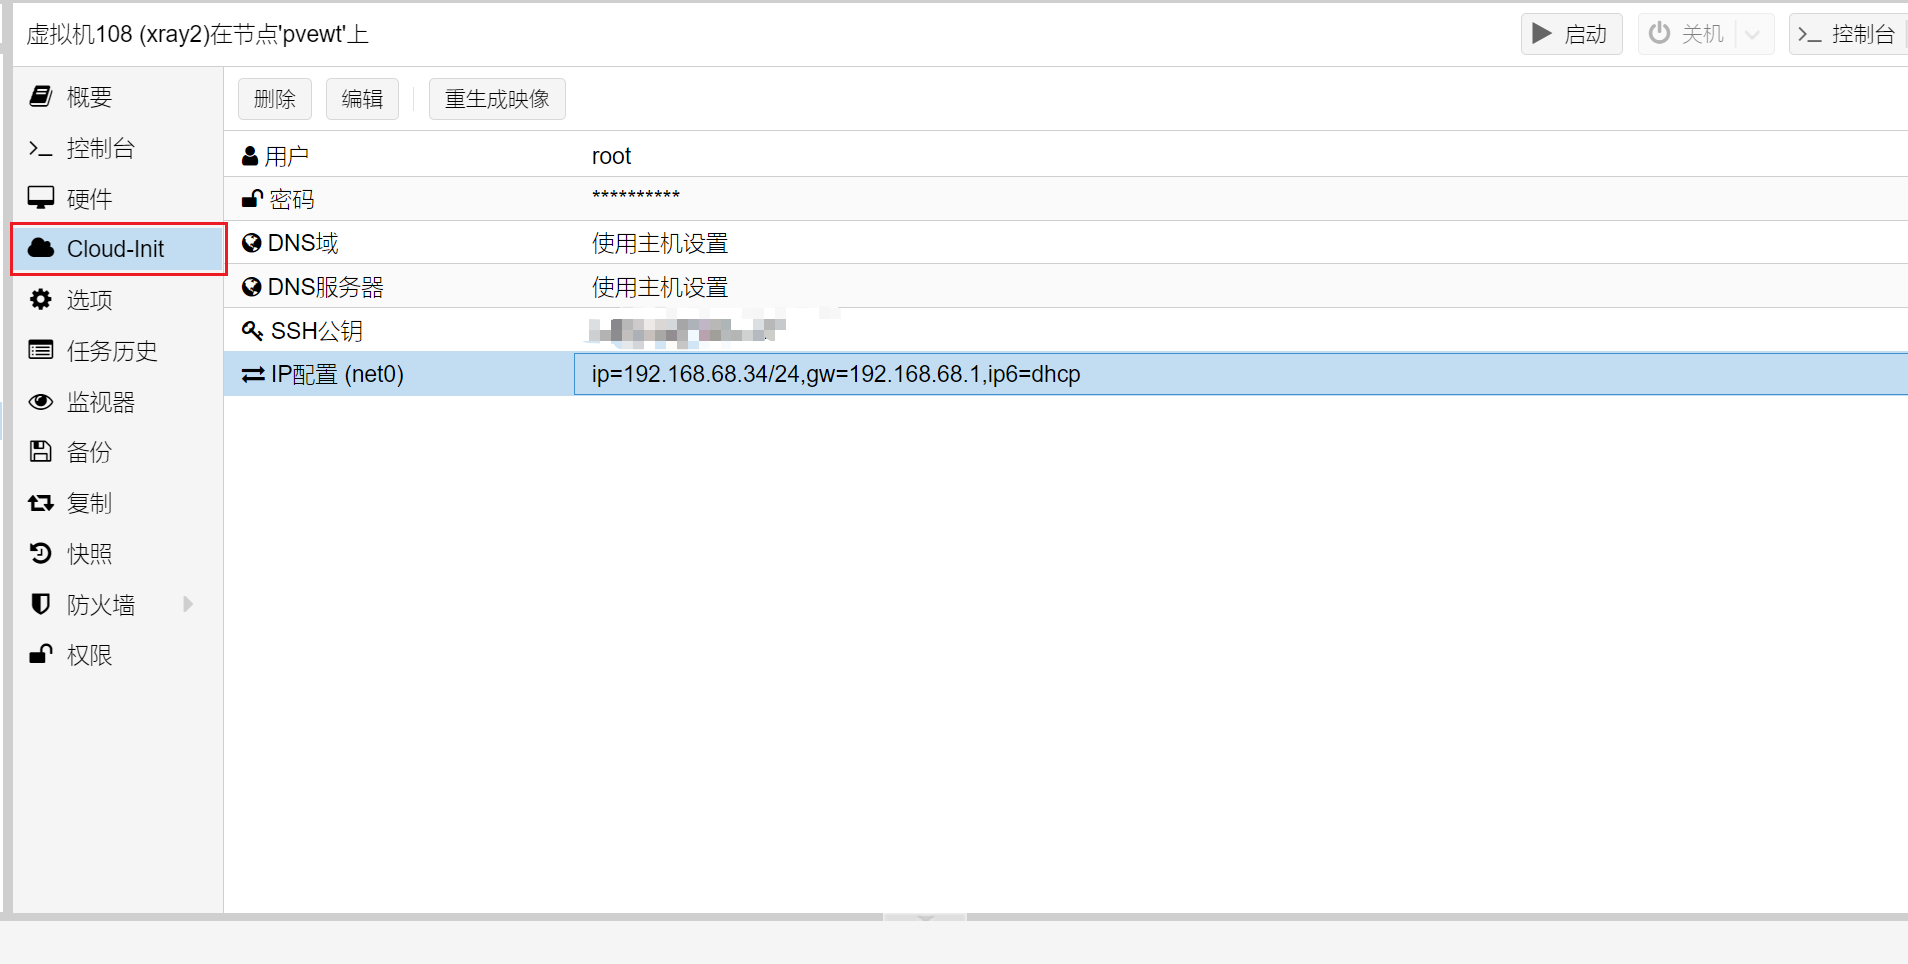Open the 概要 summary tab icon

coord(40,96)
